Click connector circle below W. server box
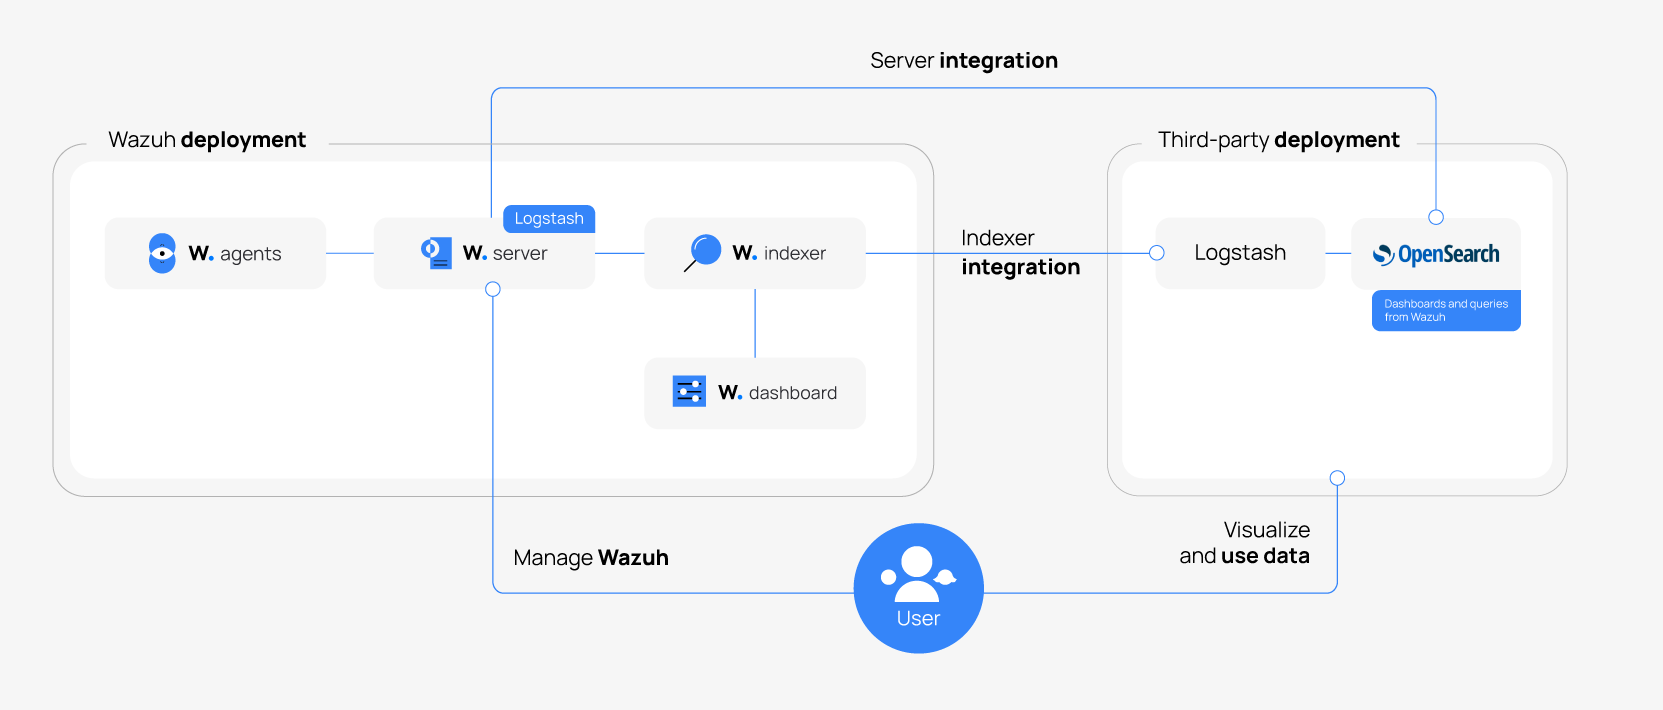Image resolution: width=1663 pixels, height=710 pixels. coord(493,289)
